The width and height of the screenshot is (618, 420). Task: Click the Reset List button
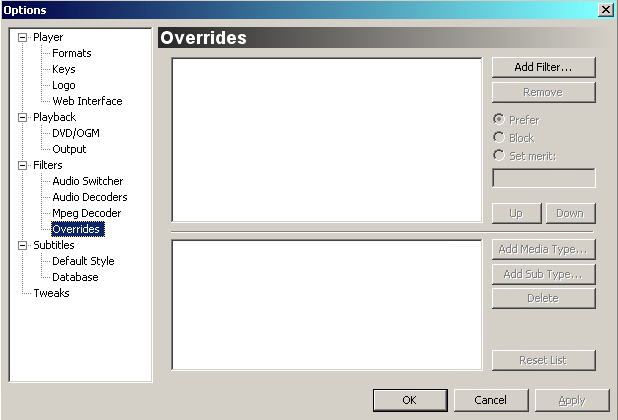544,360
